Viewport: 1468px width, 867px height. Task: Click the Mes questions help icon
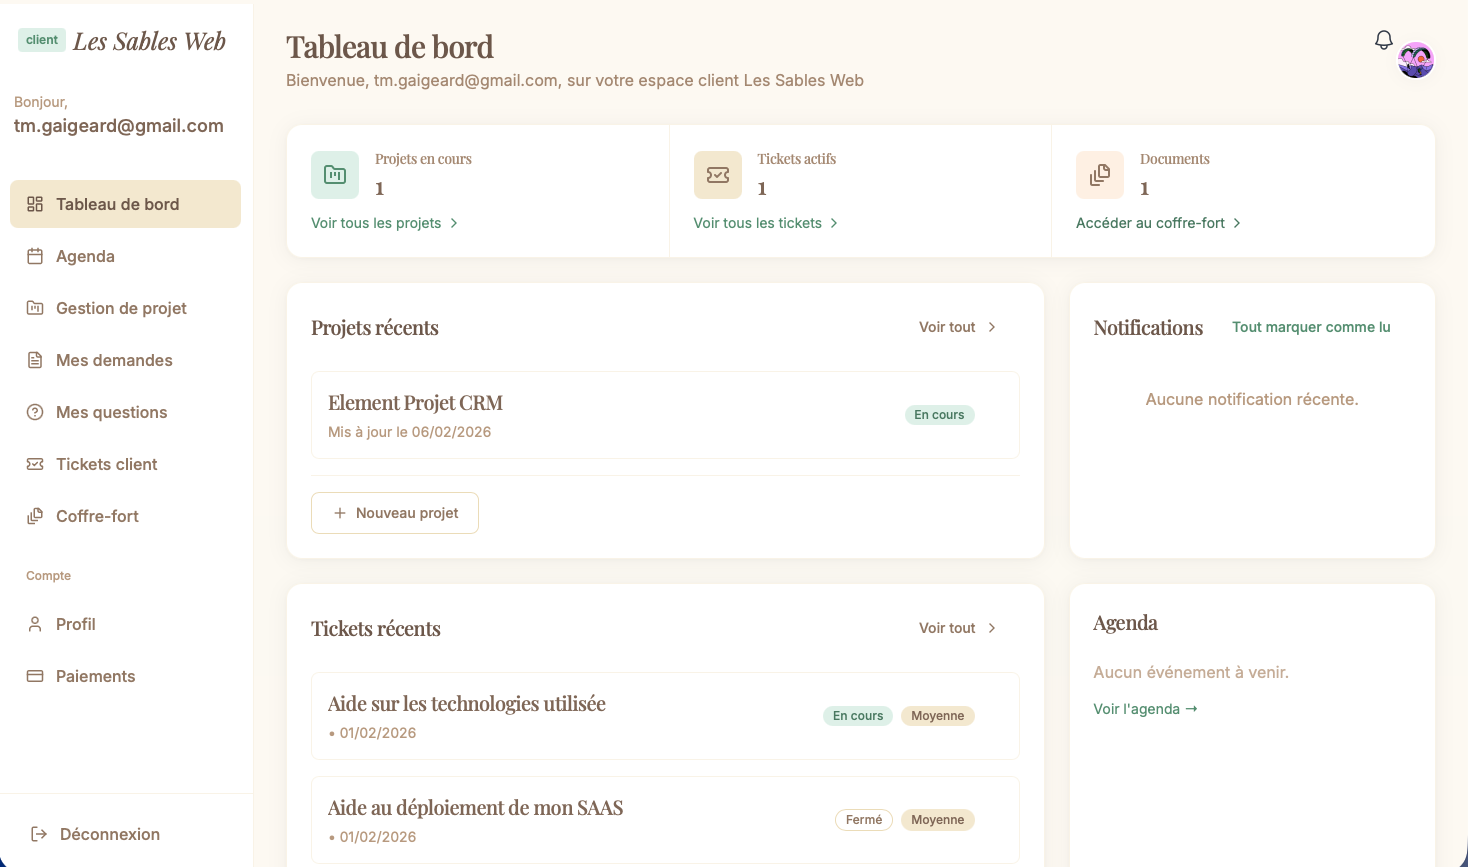tap(35, 412)
